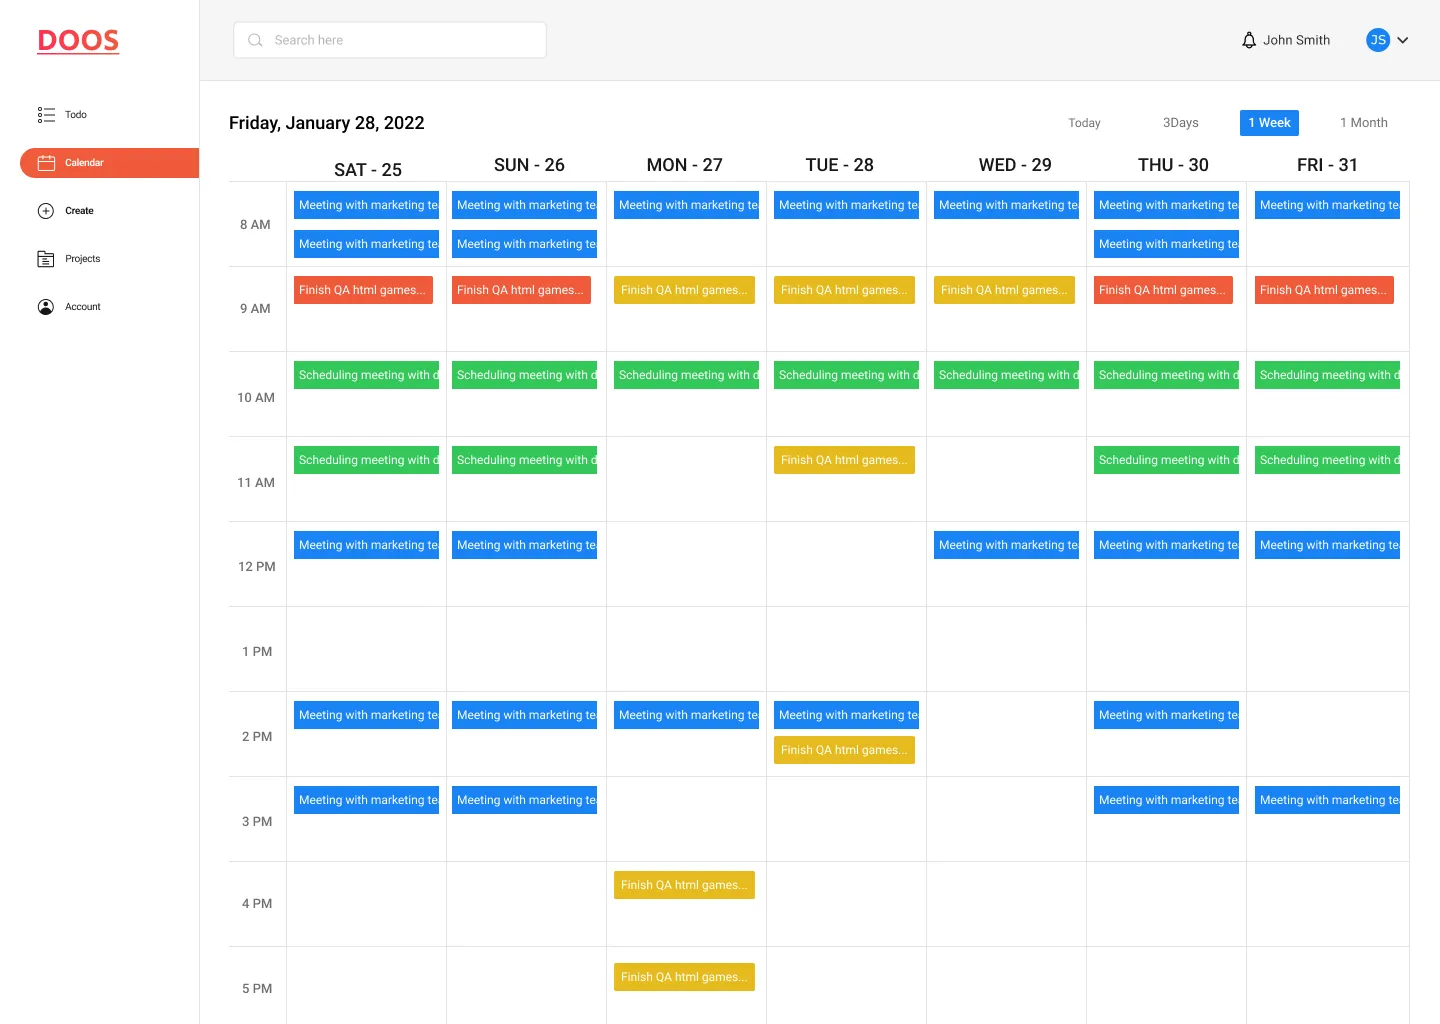Open Wednesday 8 AM marketing meeting

pyautogui.click(x=1006, y=205)
